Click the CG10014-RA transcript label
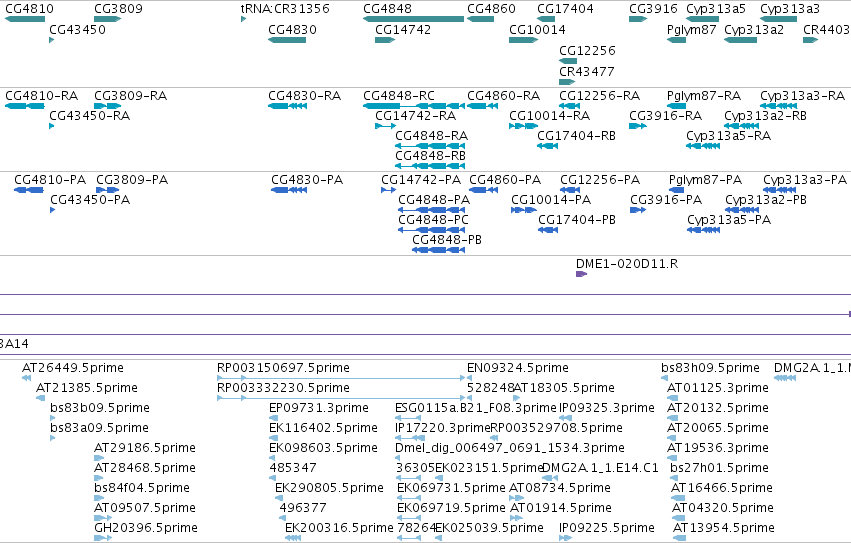Screen dimensions: 851x543 [549, 116]
